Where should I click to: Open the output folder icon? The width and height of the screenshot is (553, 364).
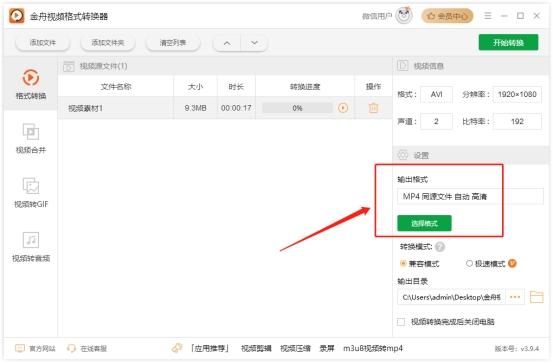pyautogui.click(x=536, y=297)
